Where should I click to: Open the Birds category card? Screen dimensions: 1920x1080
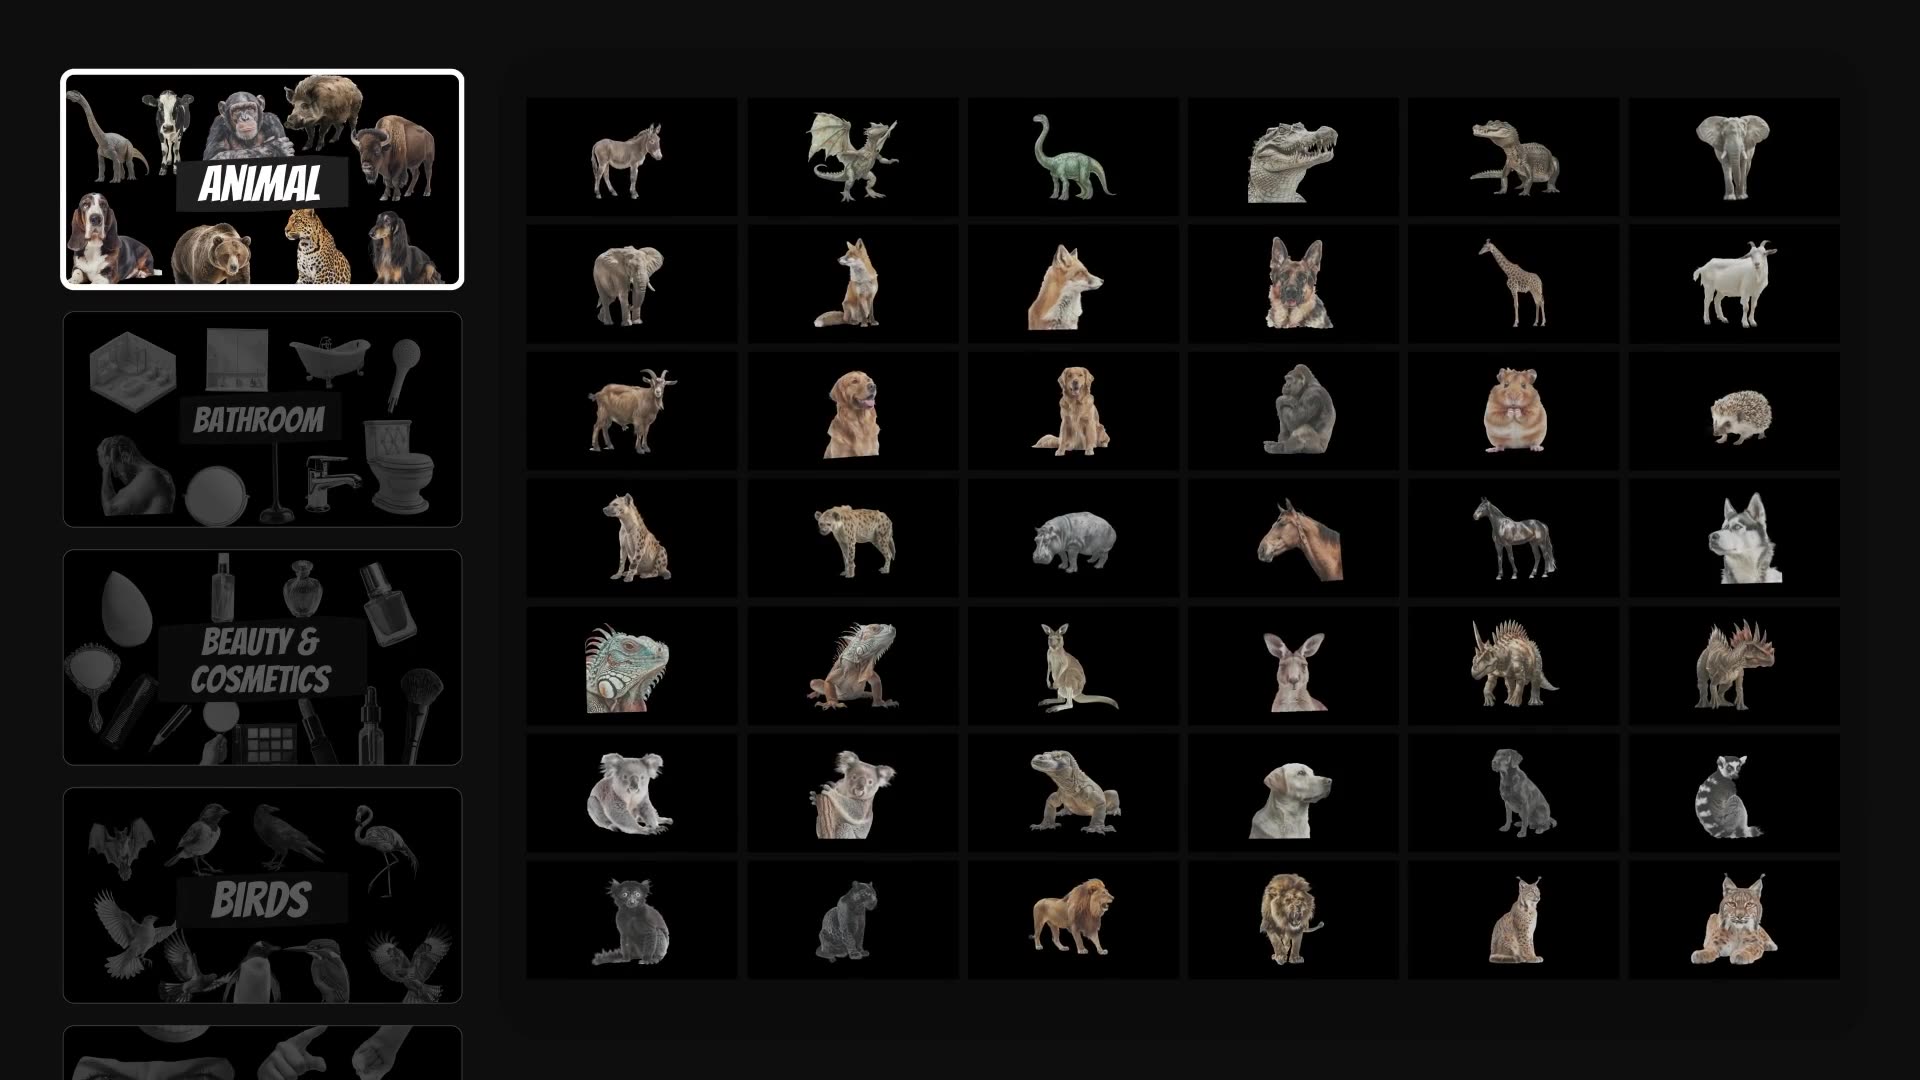click(x=262, y=895)
